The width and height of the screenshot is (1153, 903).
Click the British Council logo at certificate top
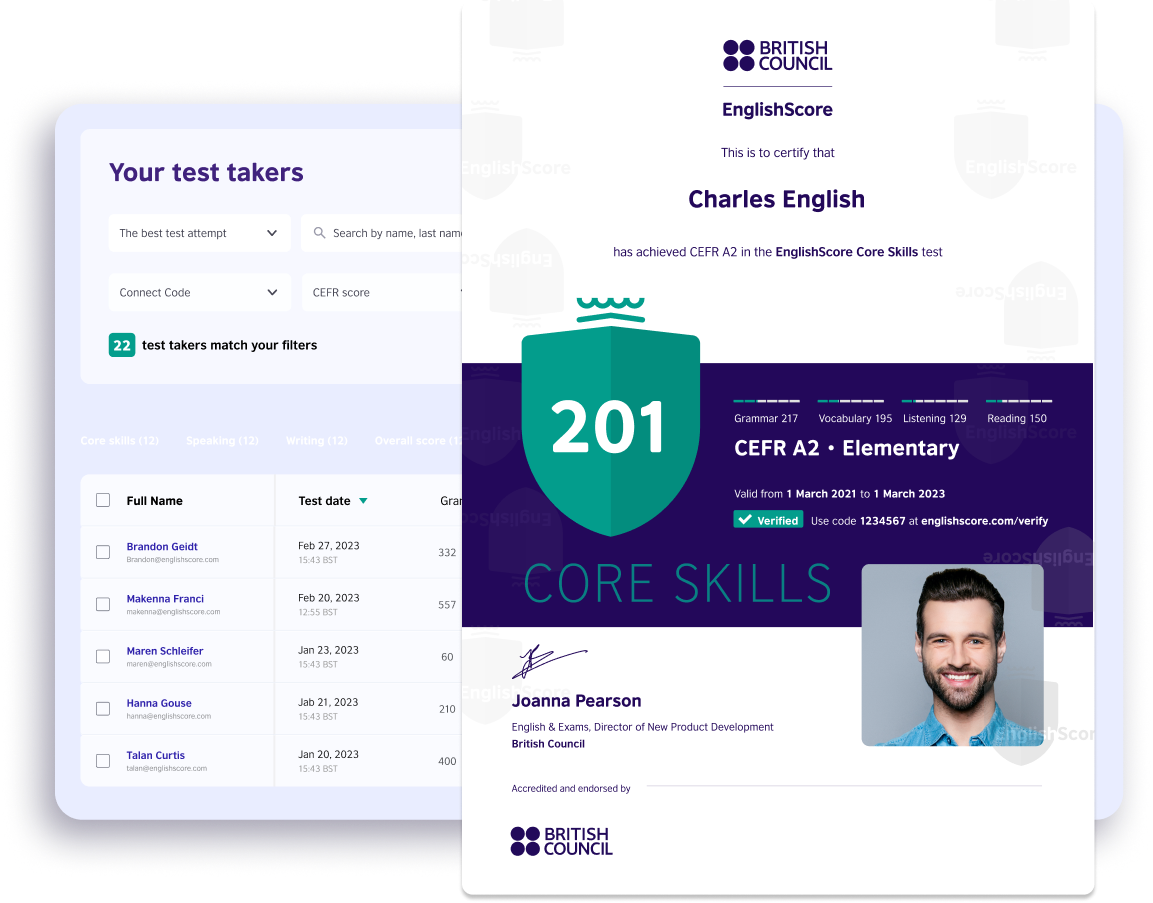coord(777,56)
